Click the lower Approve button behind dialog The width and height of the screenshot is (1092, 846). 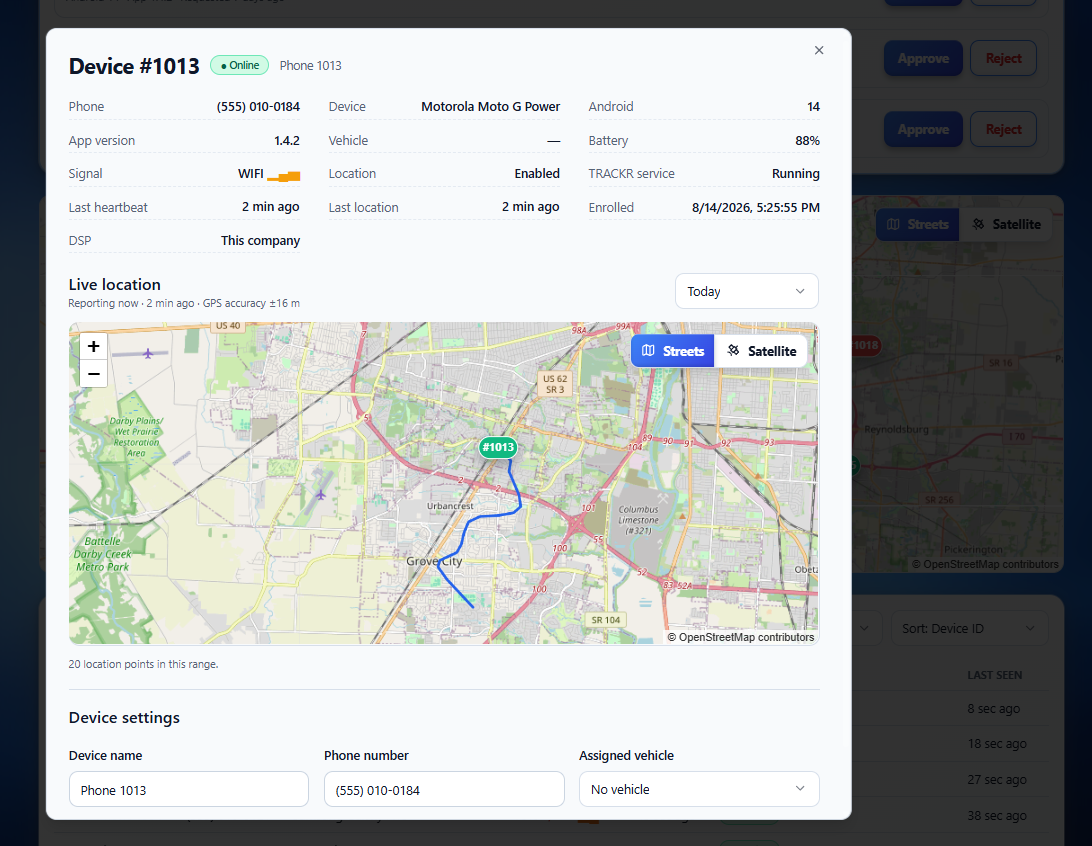click(x=923, y=130)
